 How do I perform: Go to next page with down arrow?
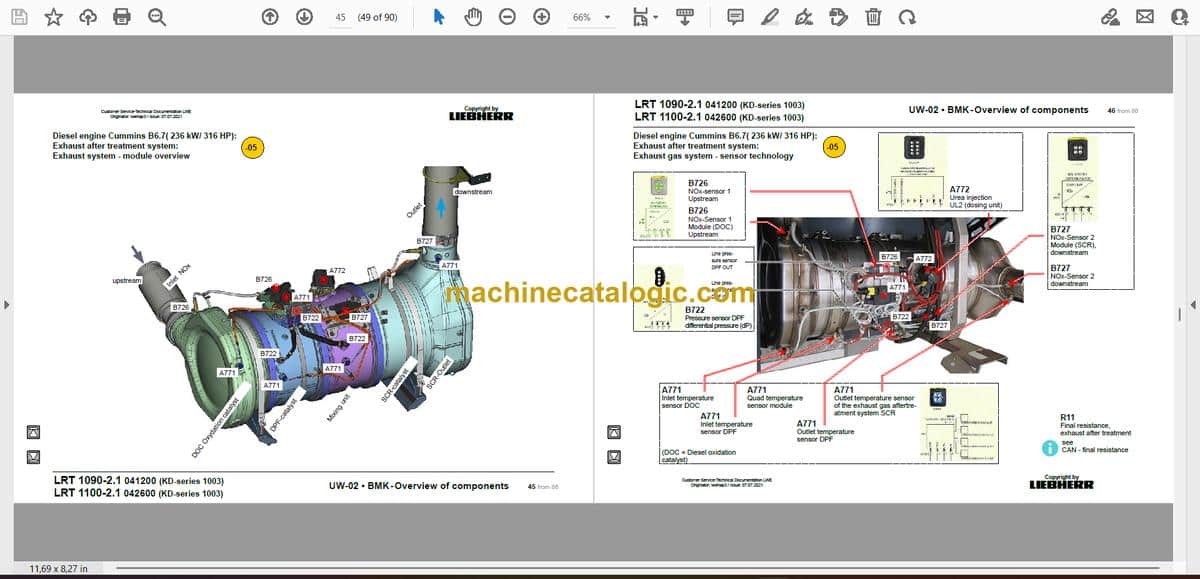303,17
